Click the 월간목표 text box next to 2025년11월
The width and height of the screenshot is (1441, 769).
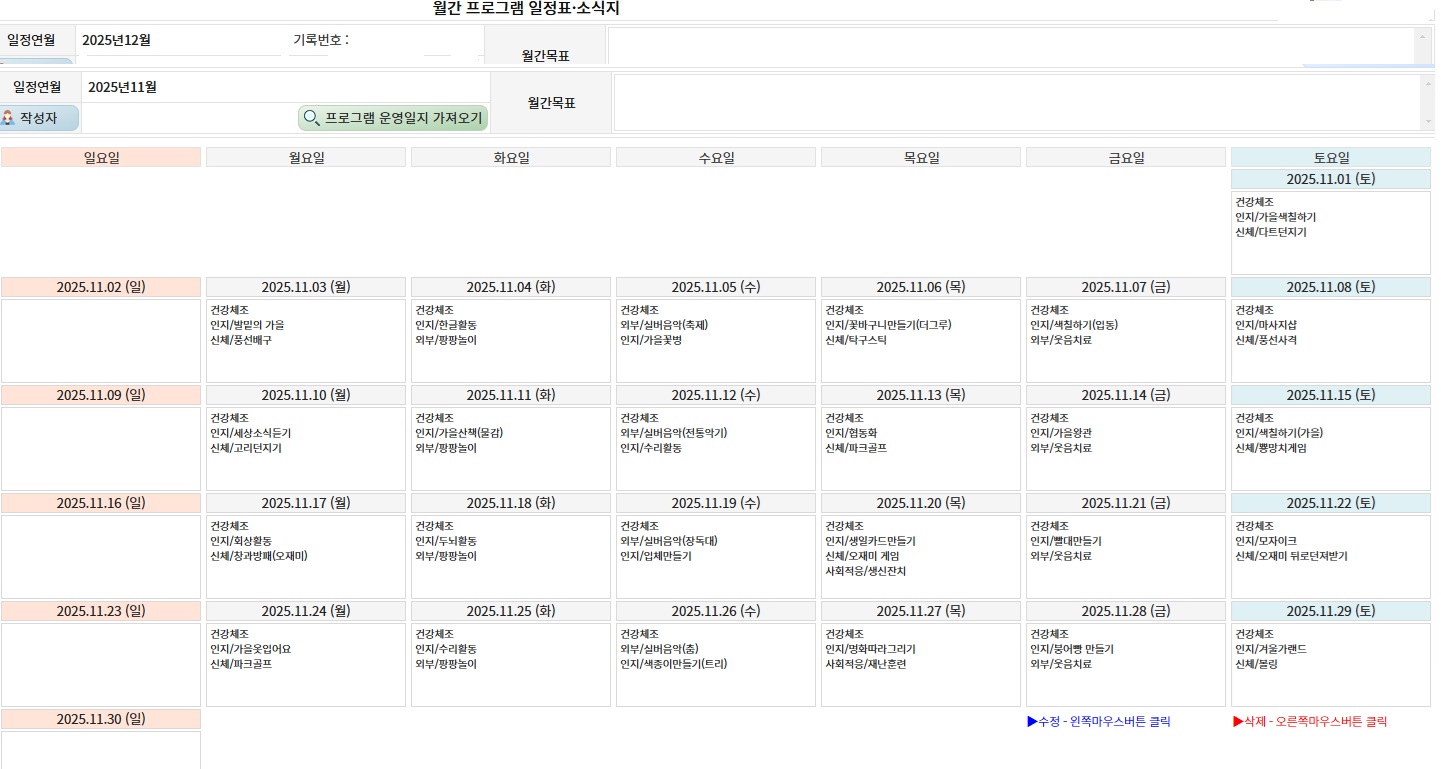click(x=1015, y=102)
